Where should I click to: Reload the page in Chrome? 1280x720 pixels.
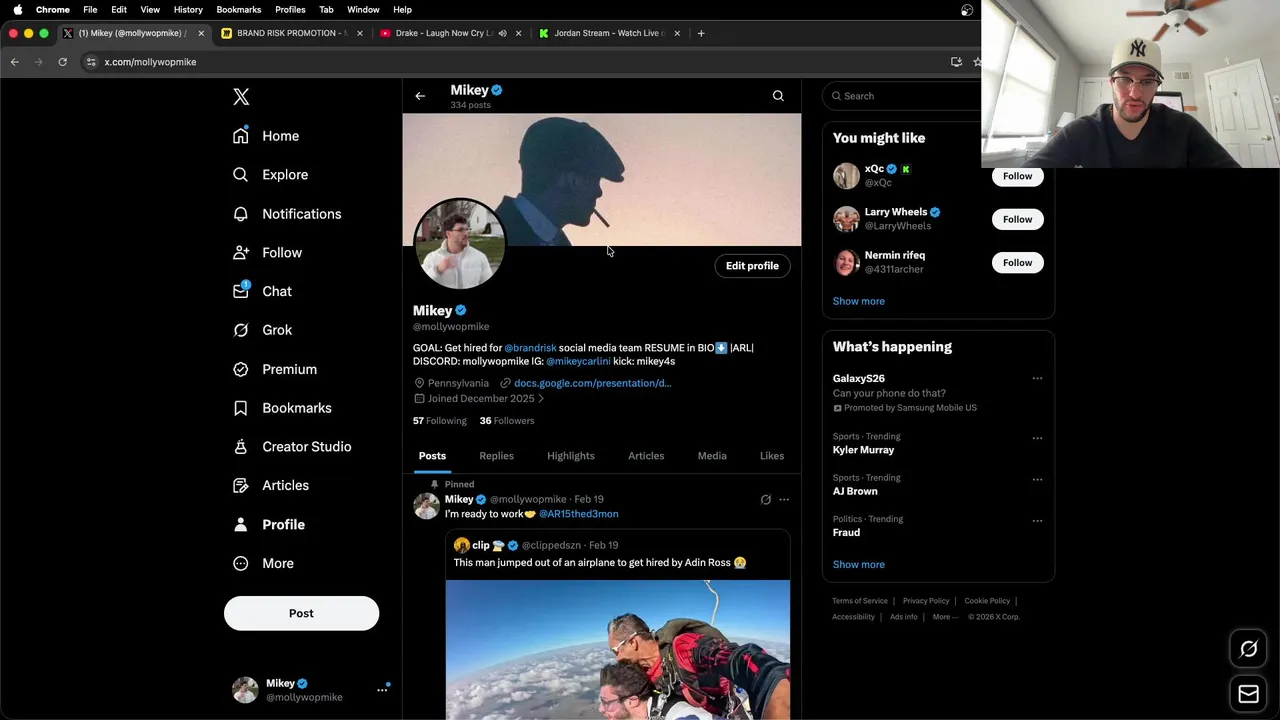62,62
